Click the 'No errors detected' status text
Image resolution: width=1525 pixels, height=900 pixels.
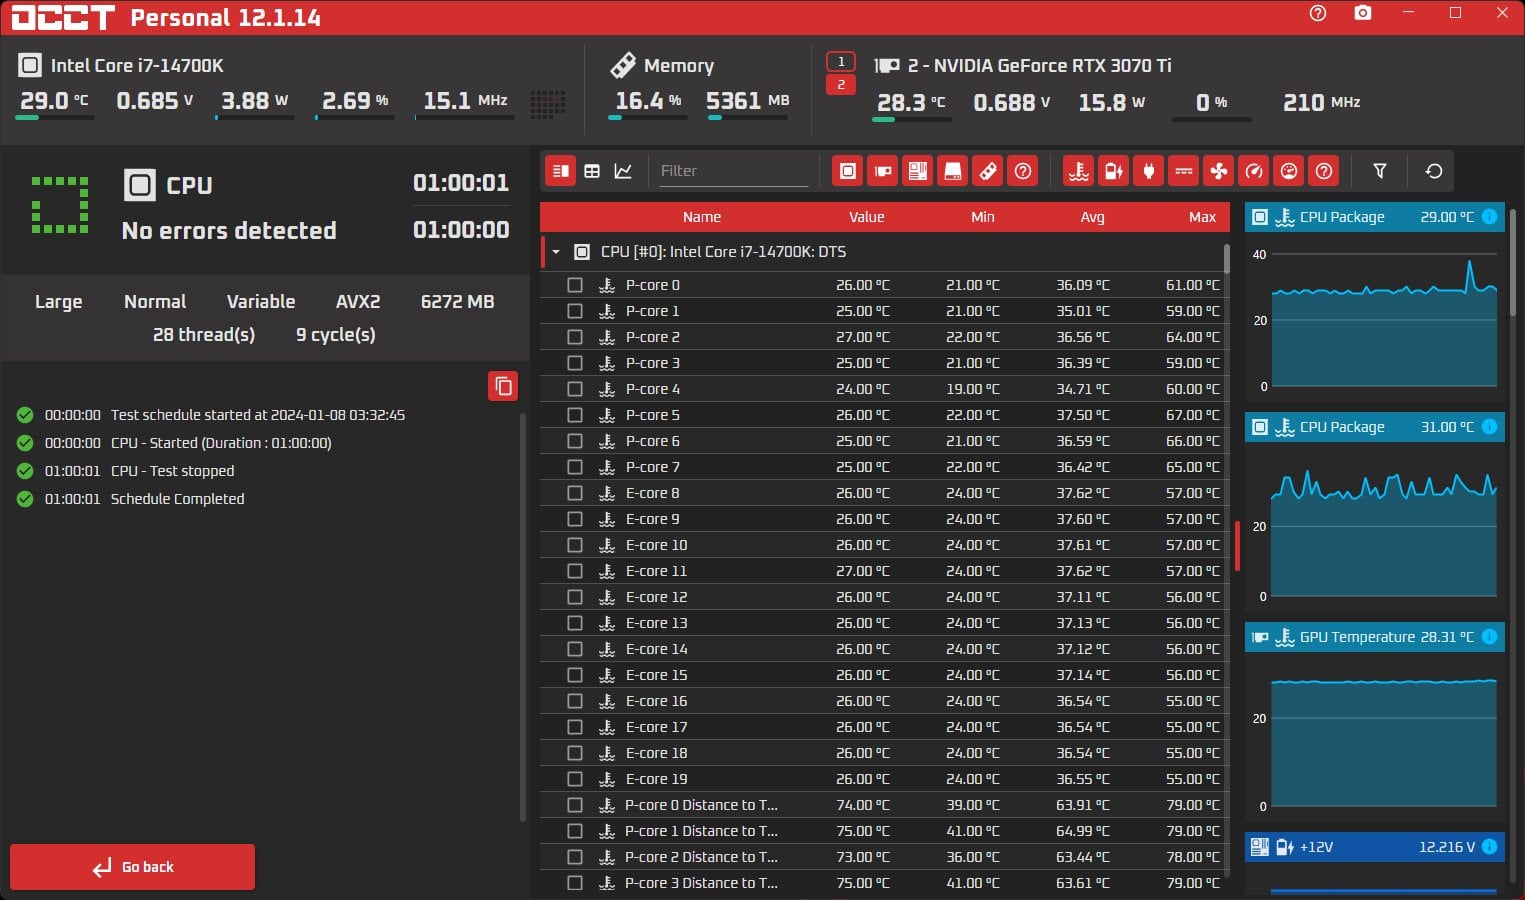[x=229, y=231]
